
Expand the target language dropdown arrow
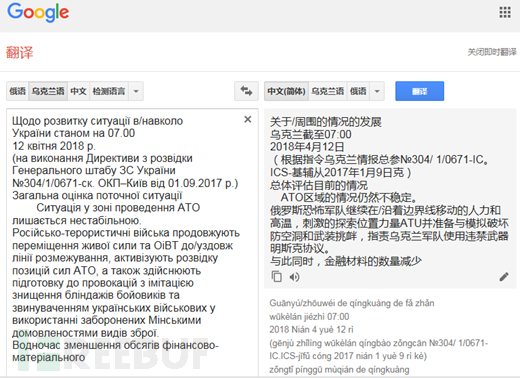(x=377, y=91)
